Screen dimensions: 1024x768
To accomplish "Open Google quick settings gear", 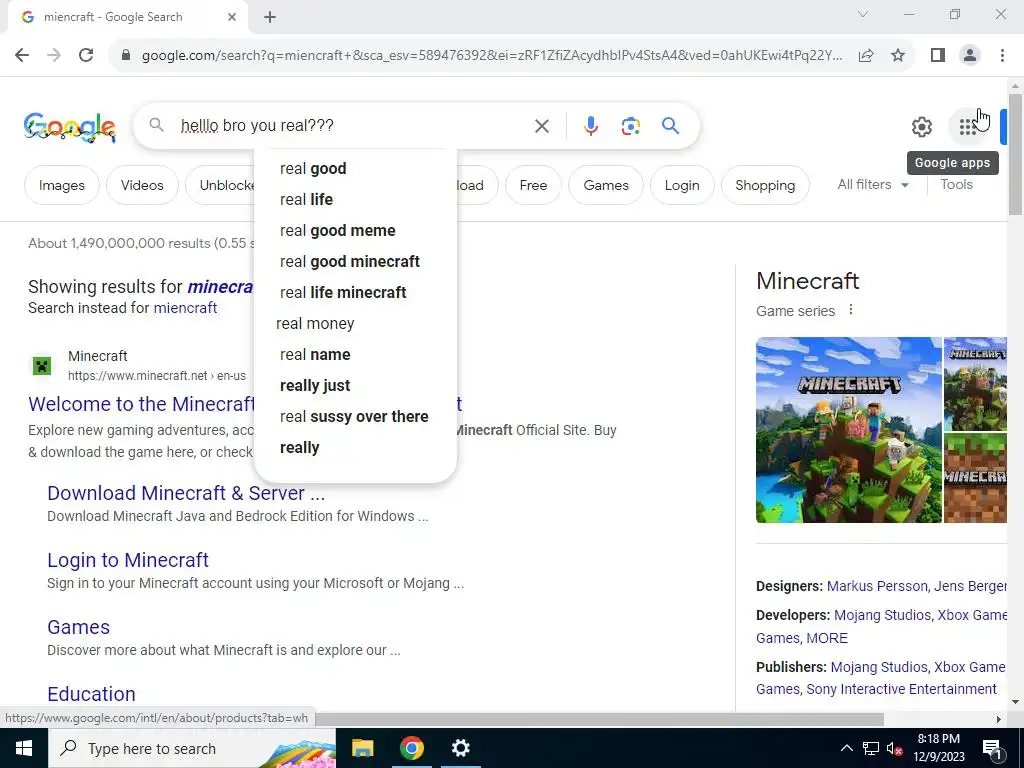I will click(x=921, y=127).
